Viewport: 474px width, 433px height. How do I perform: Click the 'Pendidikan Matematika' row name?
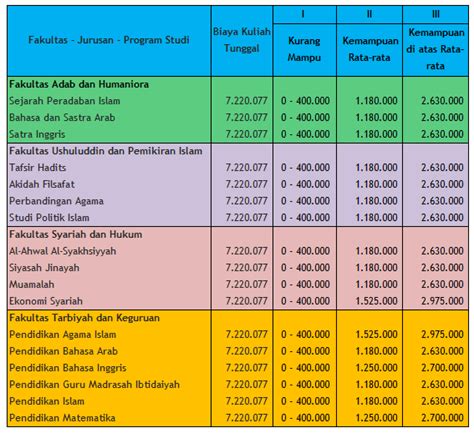62,418
